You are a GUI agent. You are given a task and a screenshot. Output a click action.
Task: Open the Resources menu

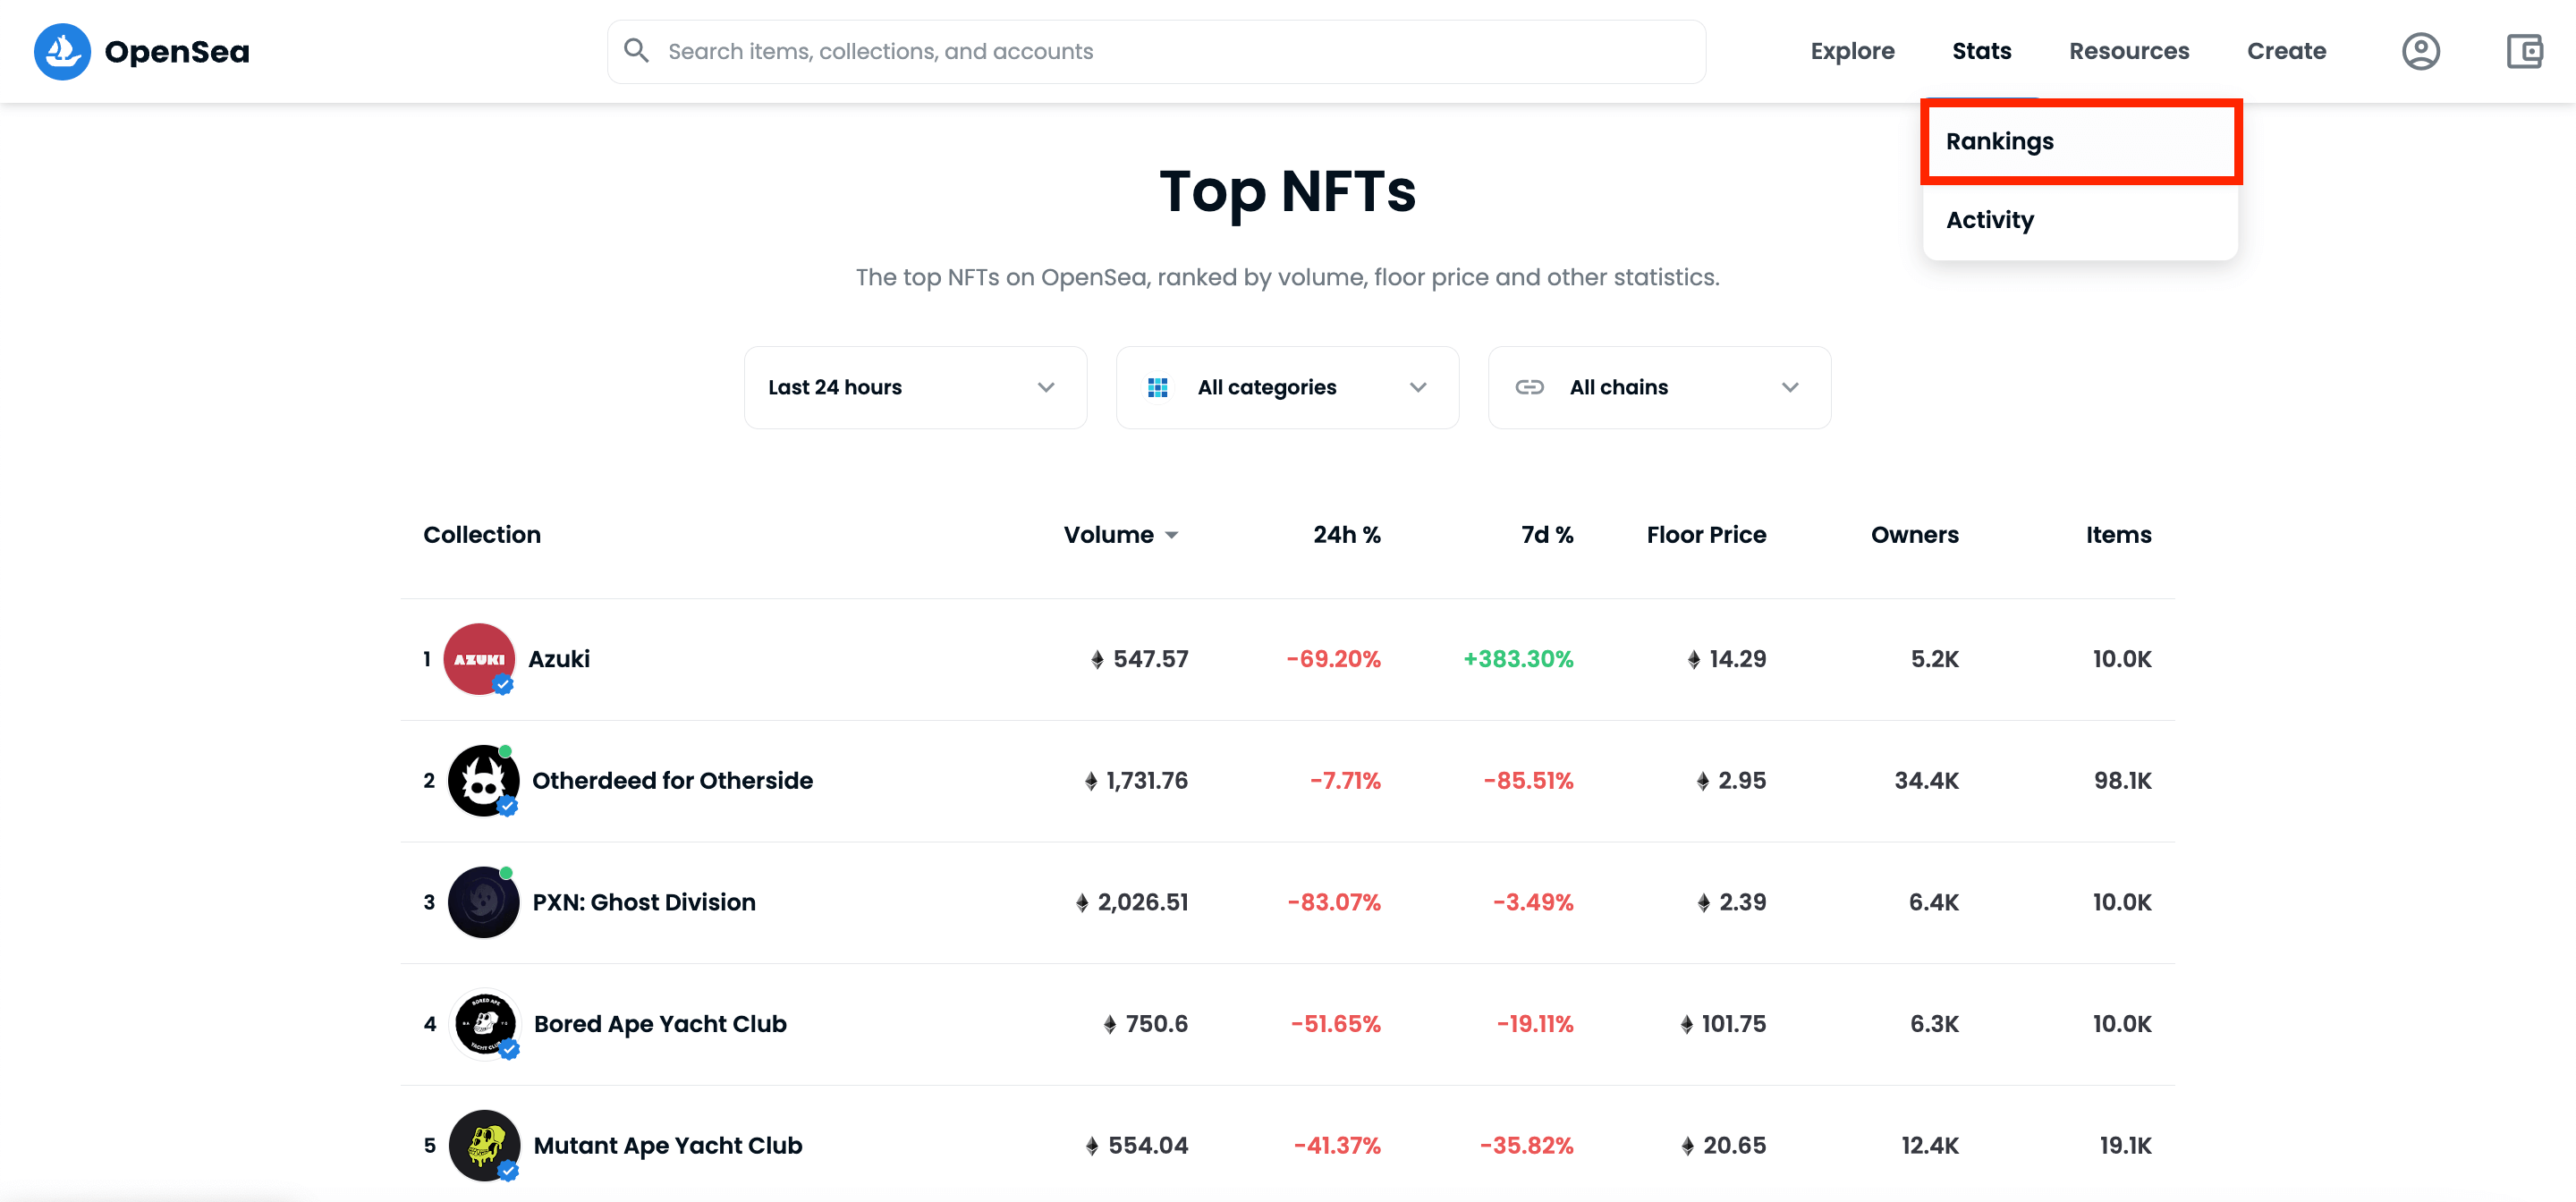pos(2129,51)
